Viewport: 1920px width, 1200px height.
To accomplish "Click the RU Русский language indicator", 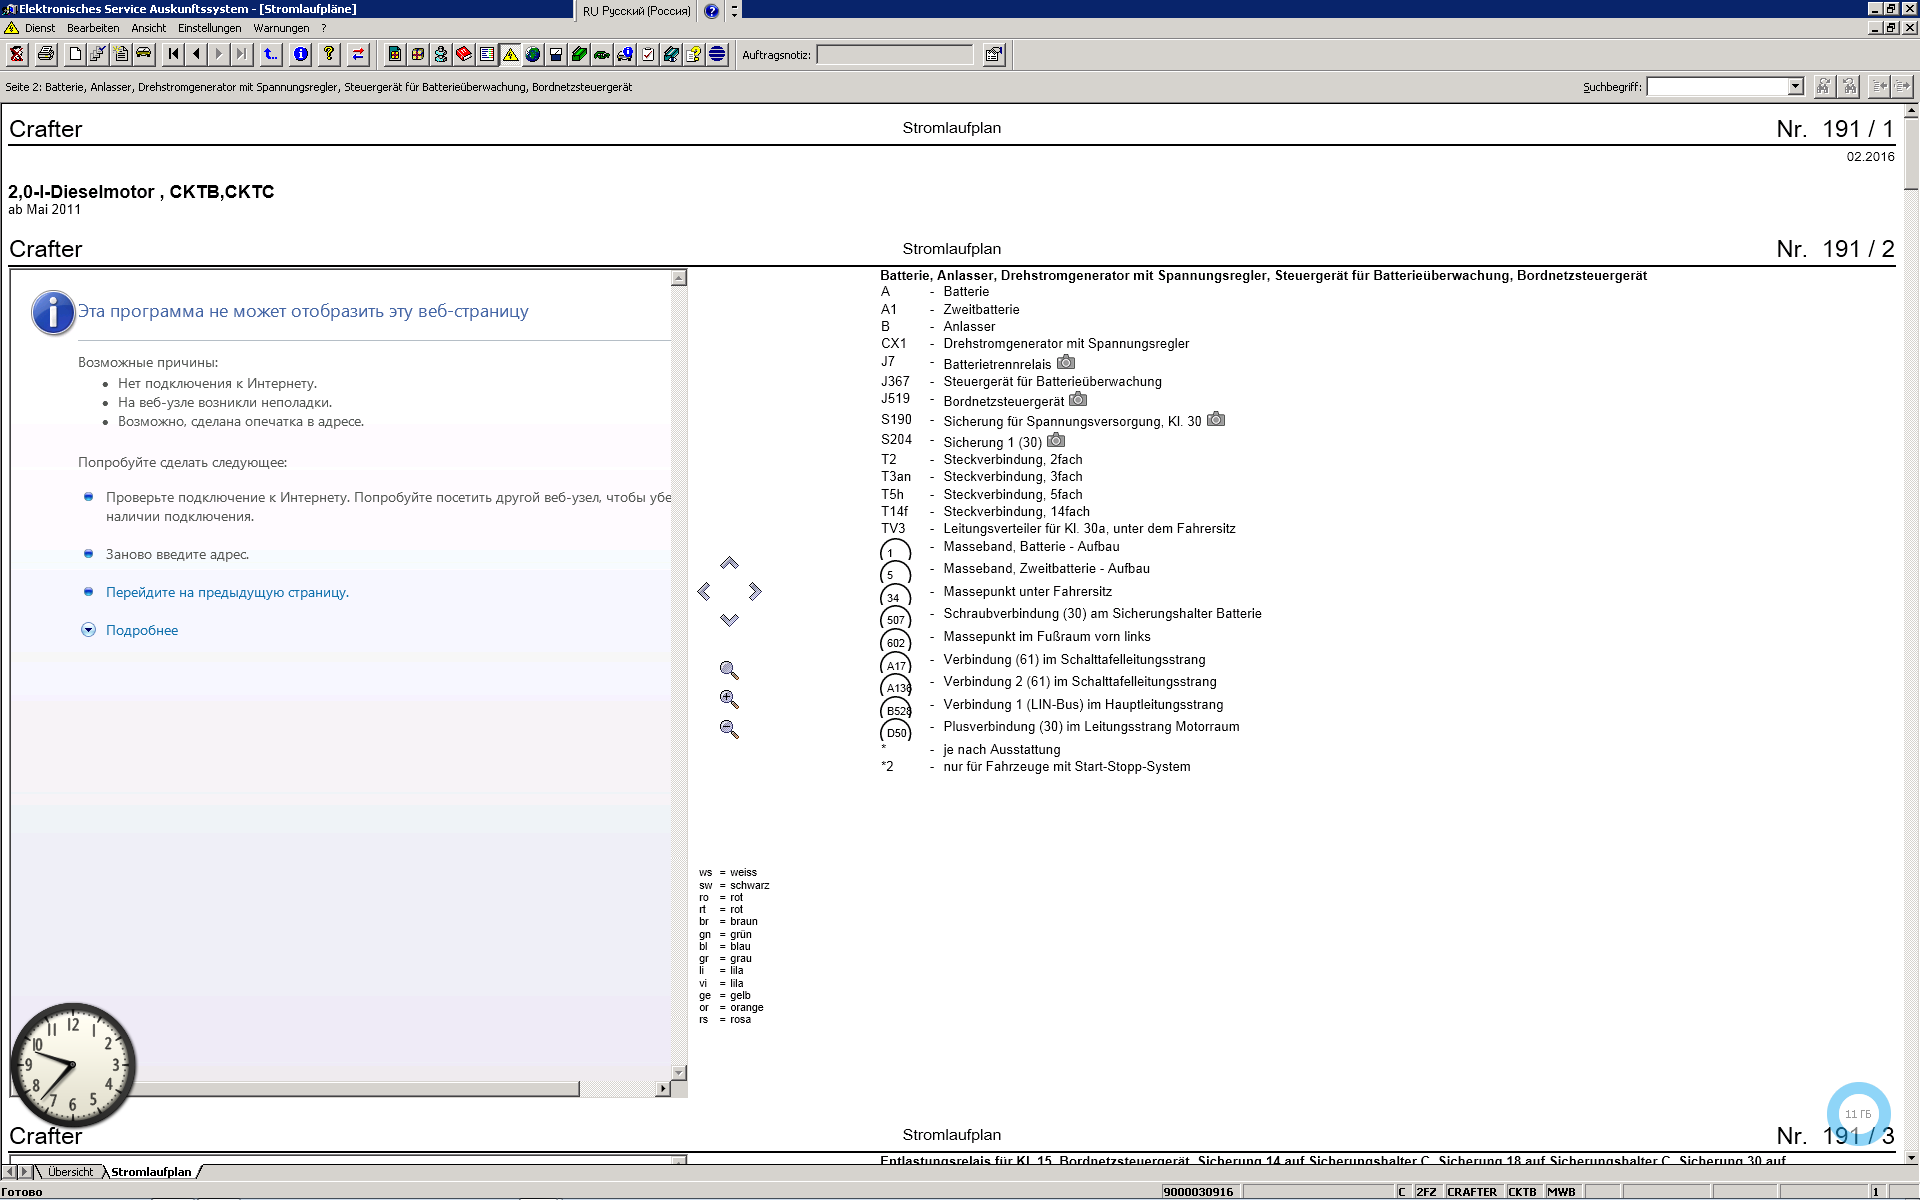I will (x=637, y=11).
